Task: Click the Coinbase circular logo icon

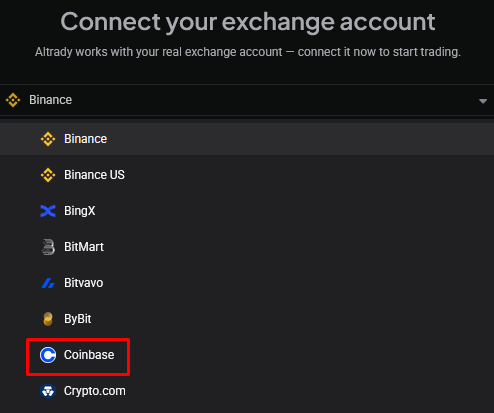Action: [48, 355]
